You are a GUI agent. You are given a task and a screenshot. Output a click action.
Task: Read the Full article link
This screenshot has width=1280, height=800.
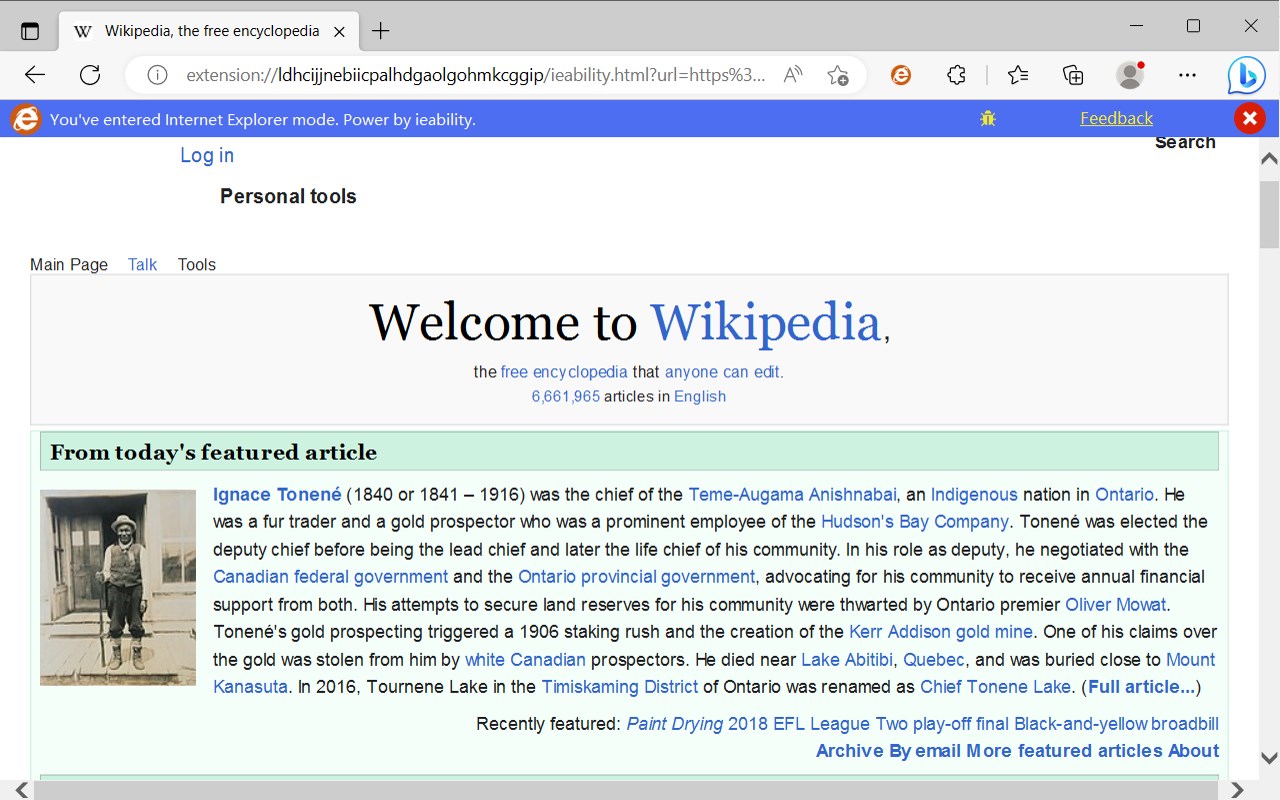click(x=1141, y=687)
